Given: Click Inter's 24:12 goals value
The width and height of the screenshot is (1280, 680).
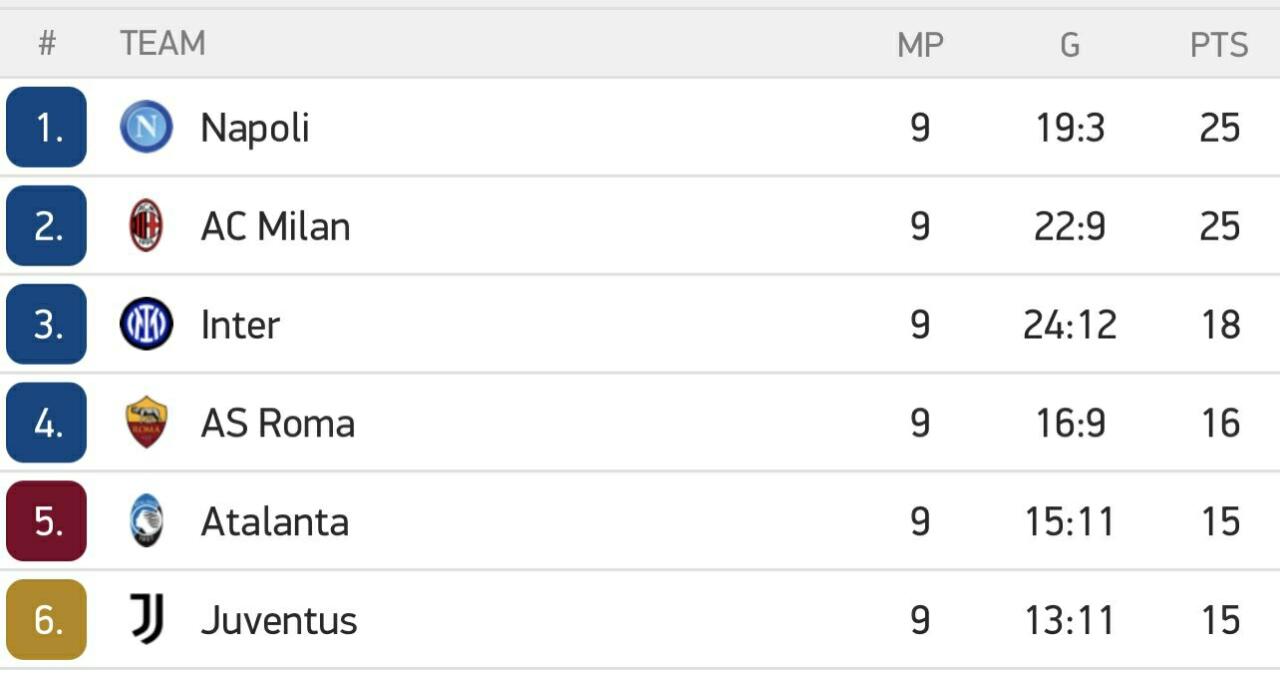Looking at the screenshot, I should 1070,325.
